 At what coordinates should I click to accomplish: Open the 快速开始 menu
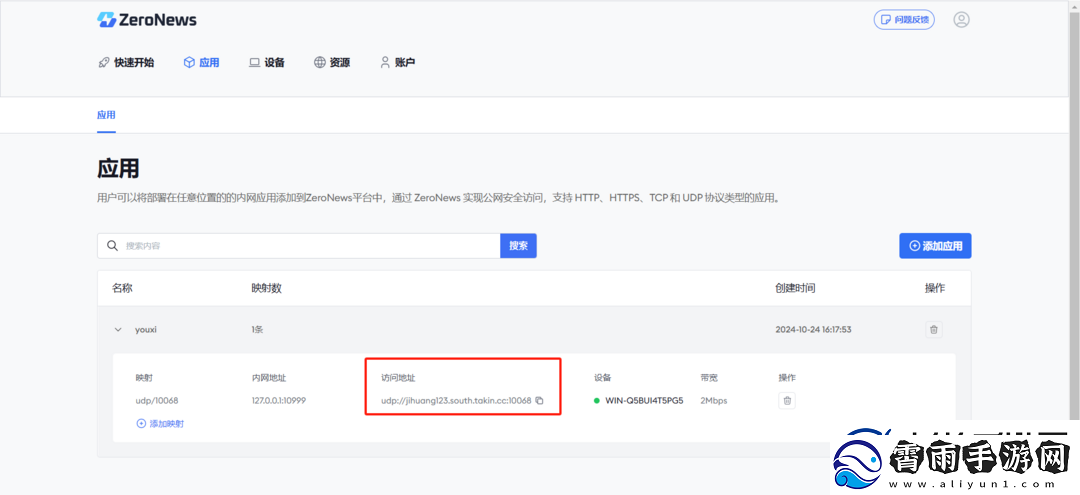pyautogui.click(x=126, y=63)
